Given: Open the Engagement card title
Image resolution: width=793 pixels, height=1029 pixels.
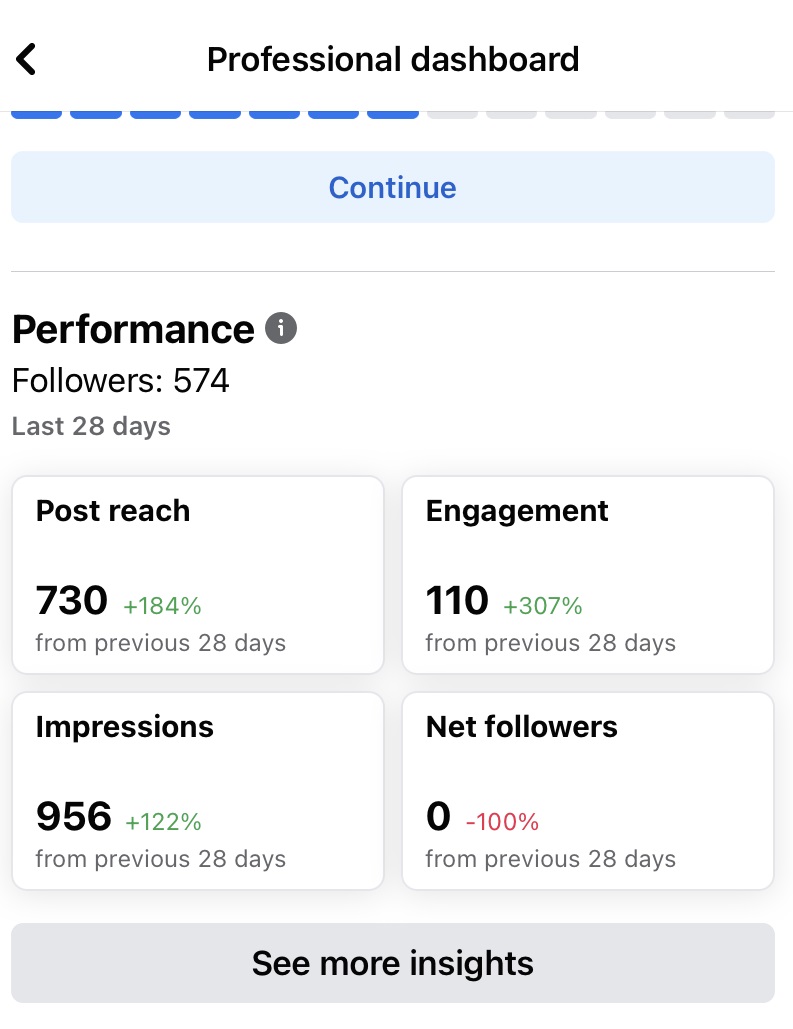Looking at the screenshot, I should point(517,511).
